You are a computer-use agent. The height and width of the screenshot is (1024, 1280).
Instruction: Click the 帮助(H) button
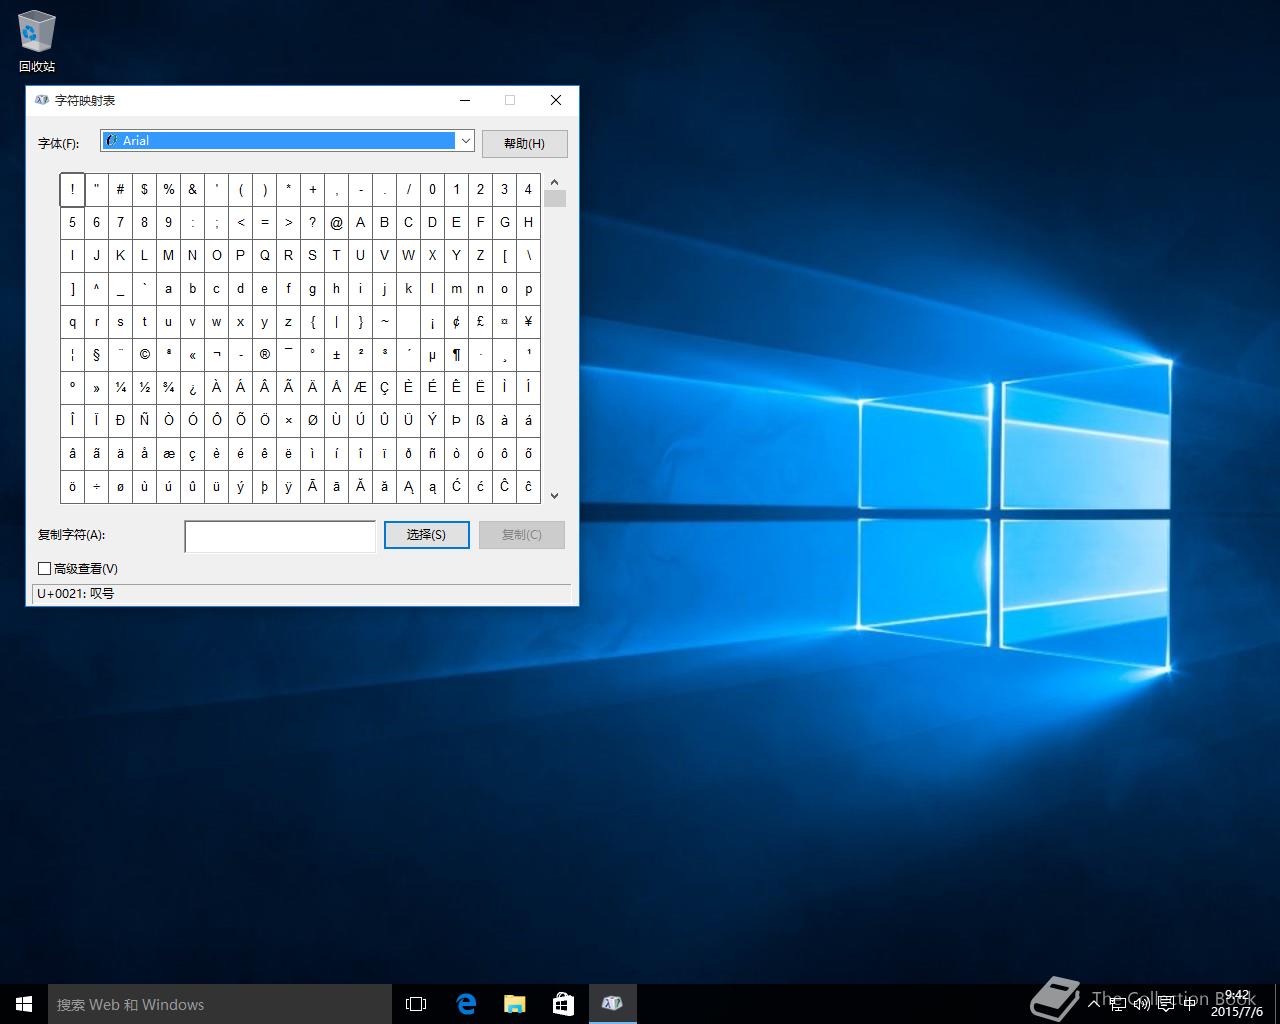524,144
